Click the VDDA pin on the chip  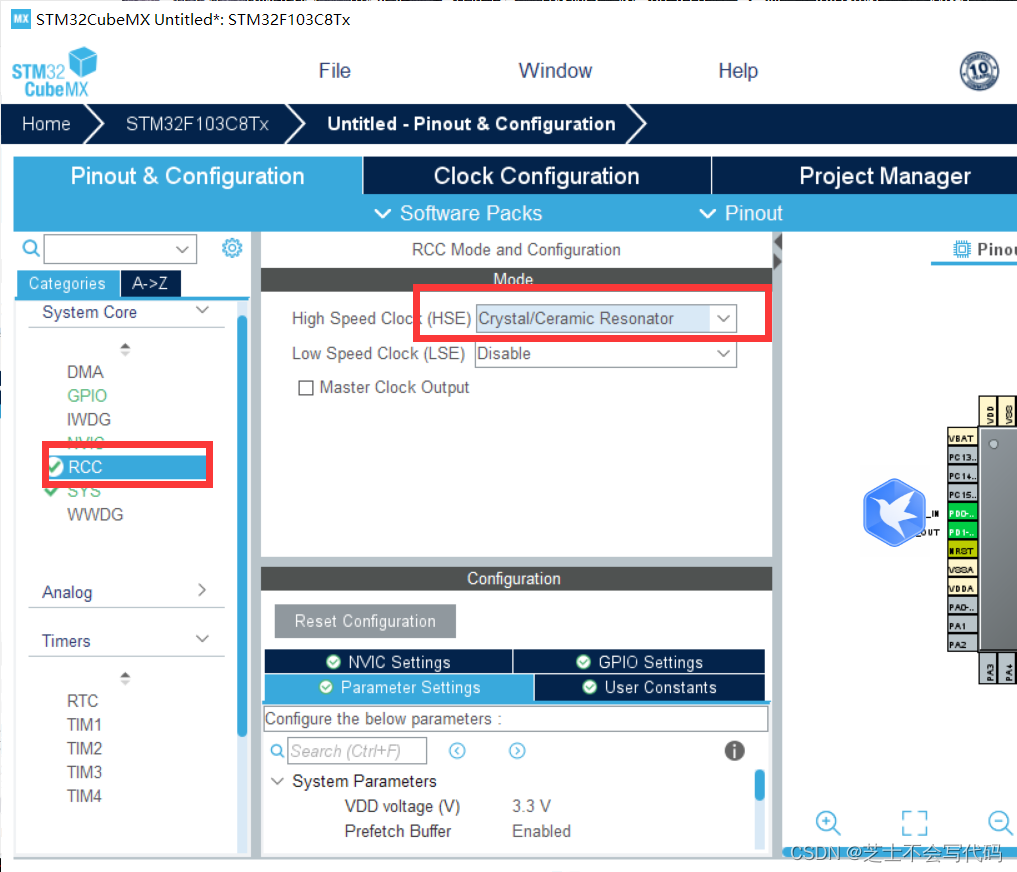962,588
